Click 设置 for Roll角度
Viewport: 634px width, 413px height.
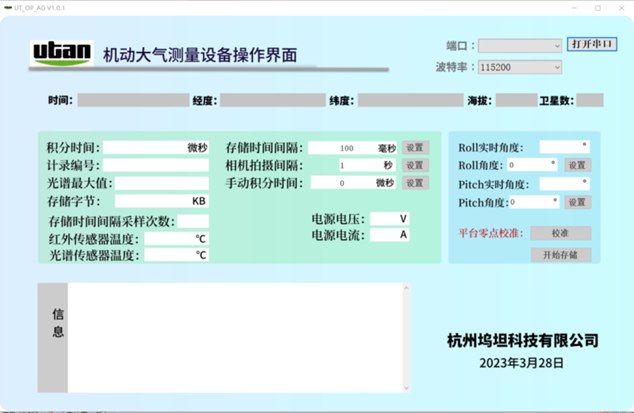click(x=577, y=165)
